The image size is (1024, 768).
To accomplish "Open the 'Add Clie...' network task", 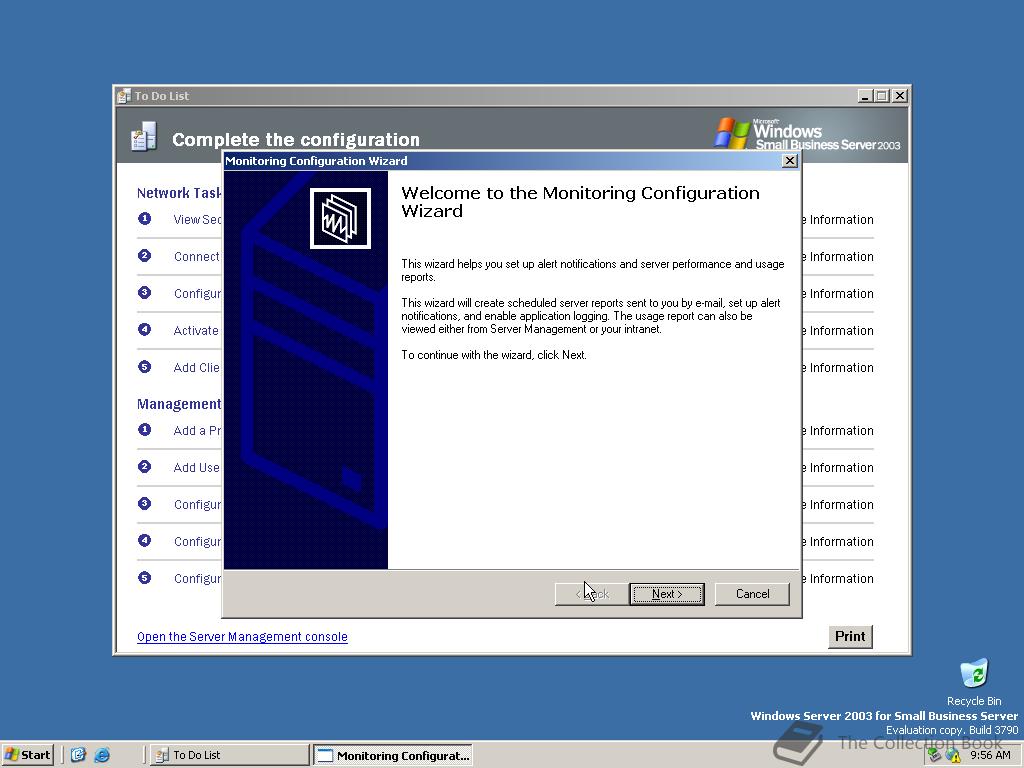I will [x=197, y=368].
